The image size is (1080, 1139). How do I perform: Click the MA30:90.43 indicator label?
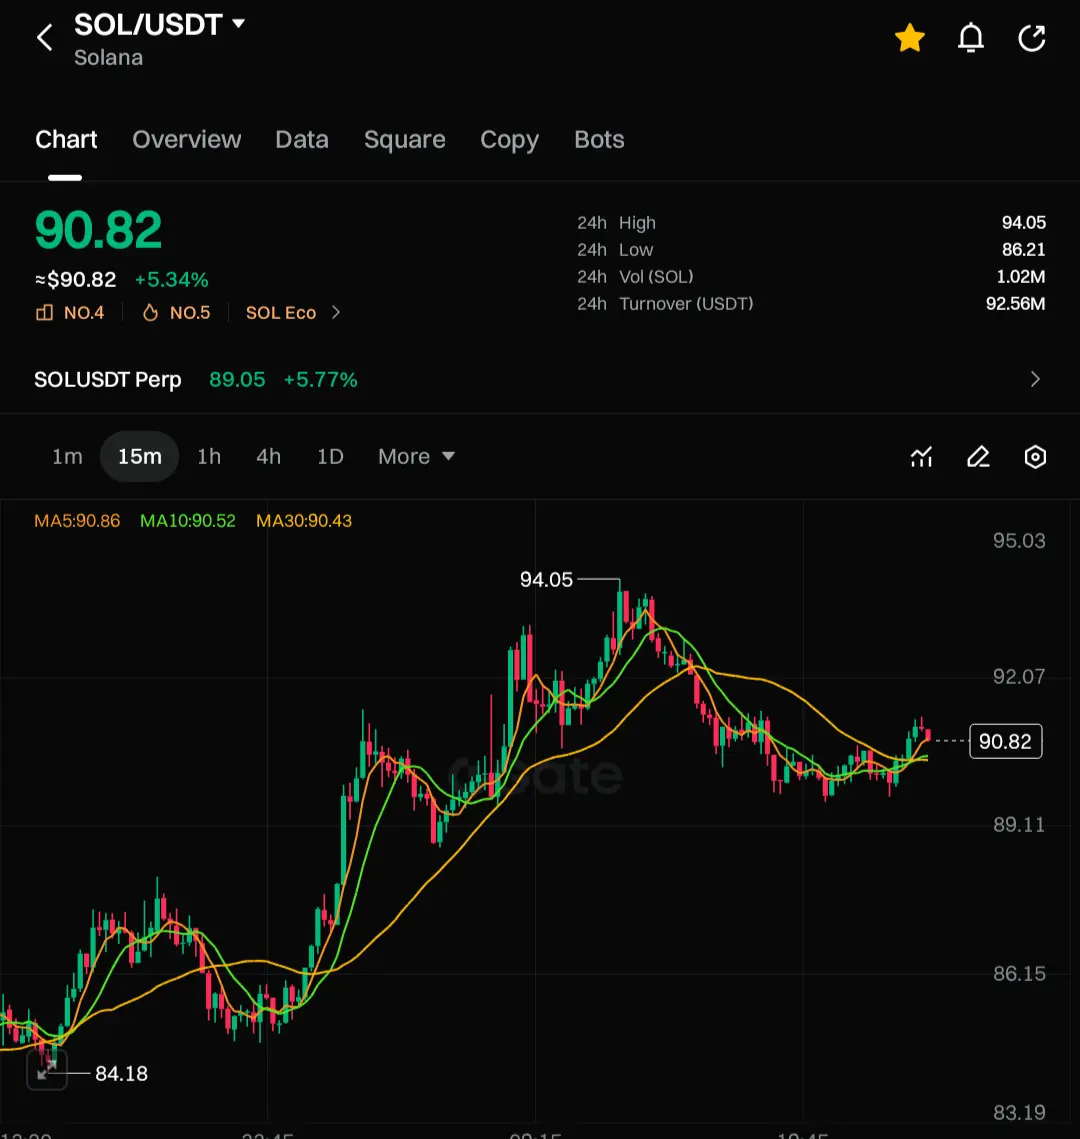(x=304, y=521)
